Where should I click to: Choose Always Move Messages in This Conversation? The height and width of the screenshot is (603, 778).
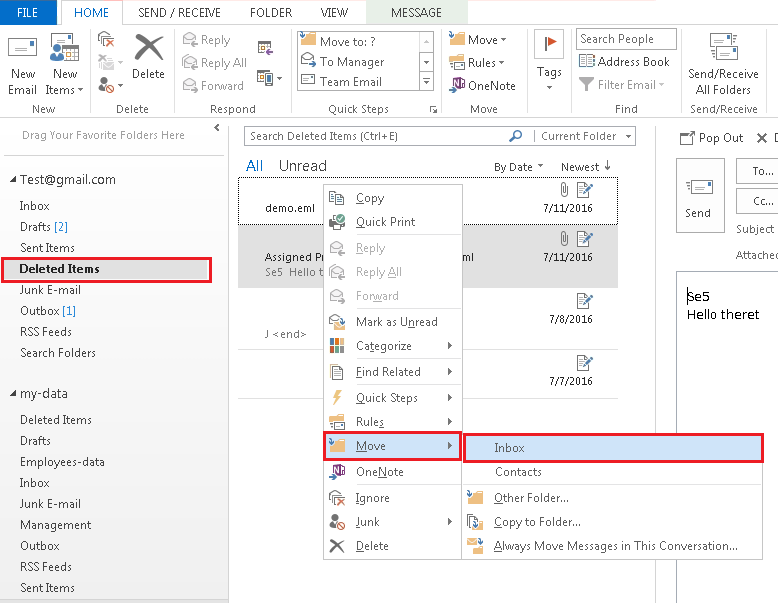coord(613,546)
